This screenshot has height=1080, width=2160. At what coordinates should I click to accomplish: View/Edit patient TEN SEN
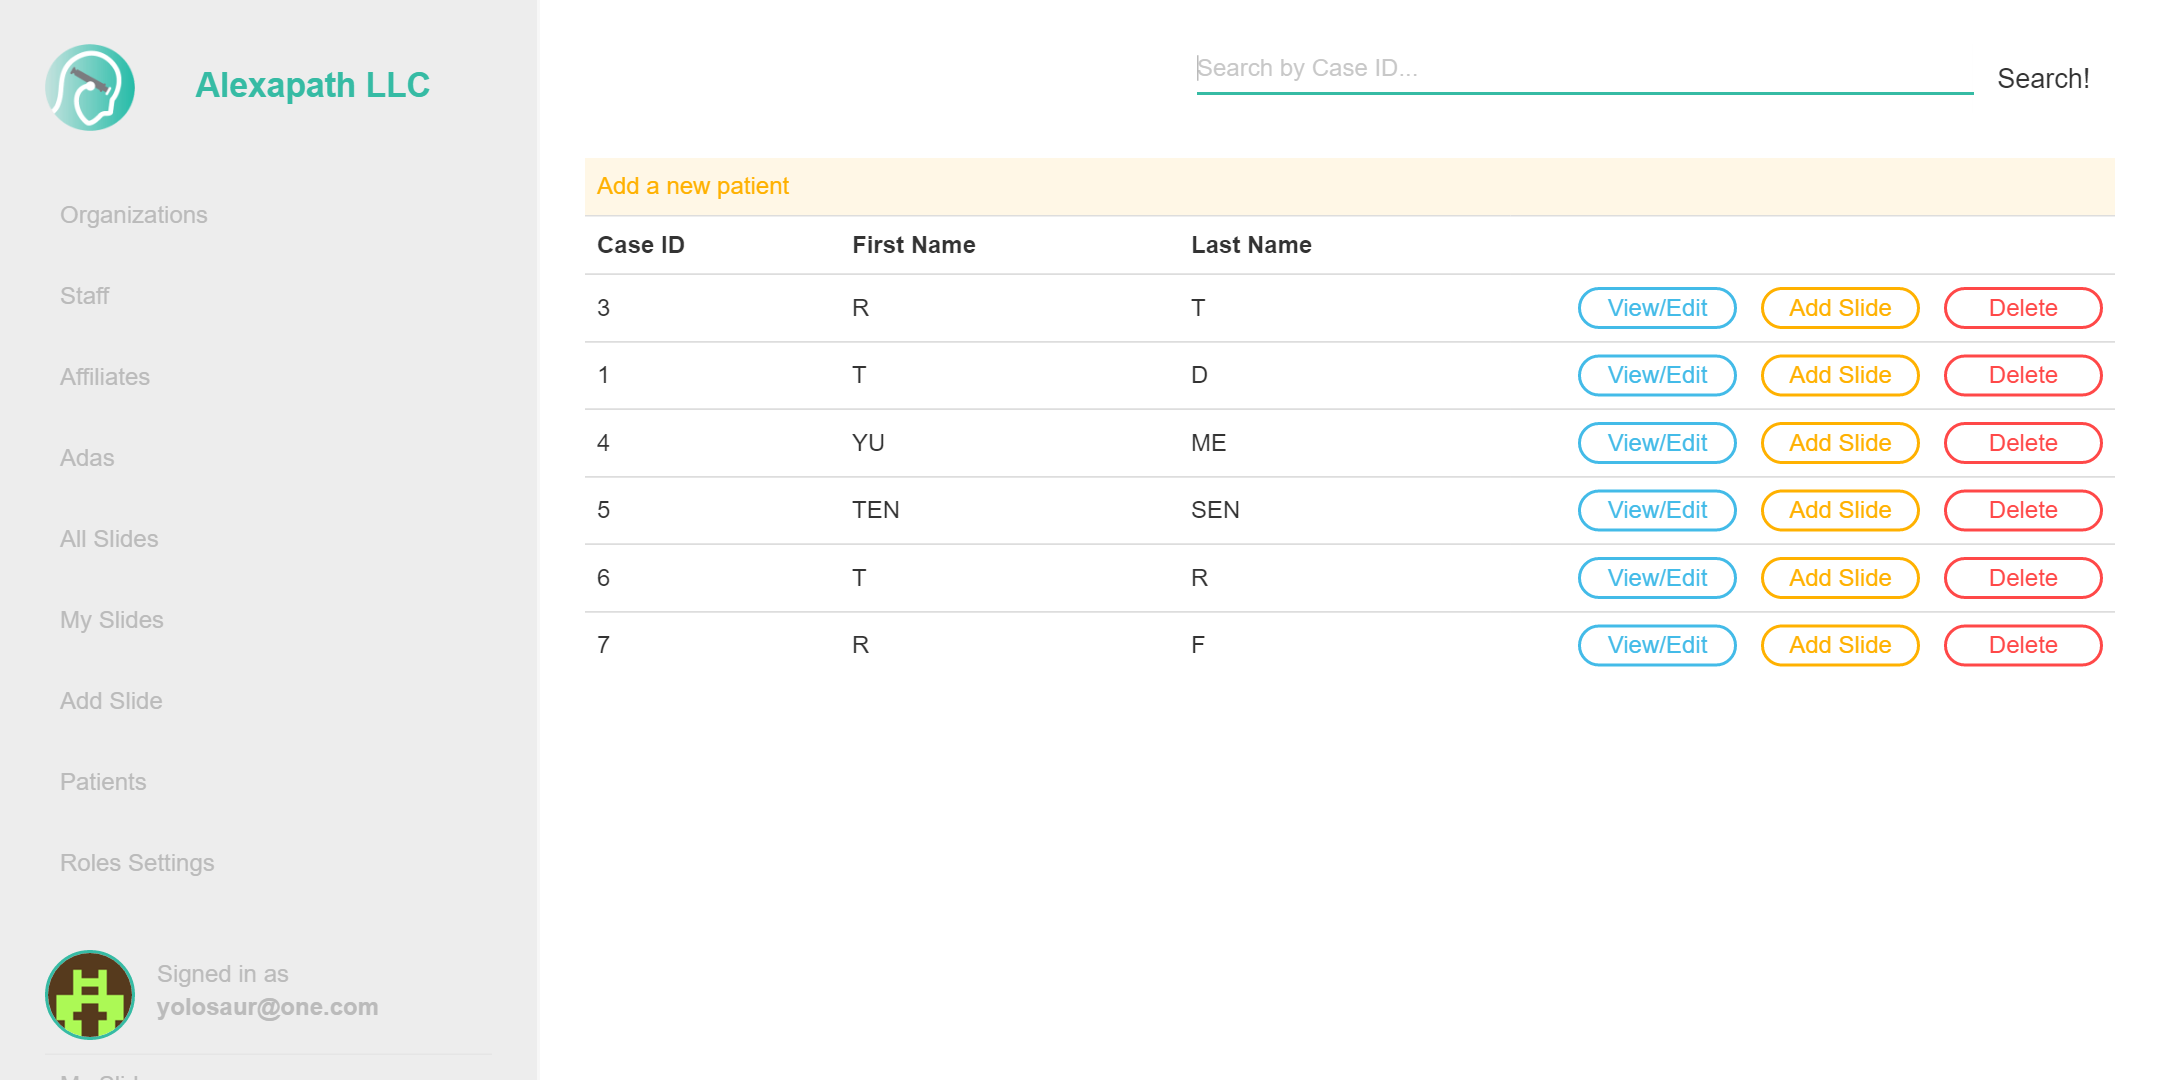click(1656, 510)
